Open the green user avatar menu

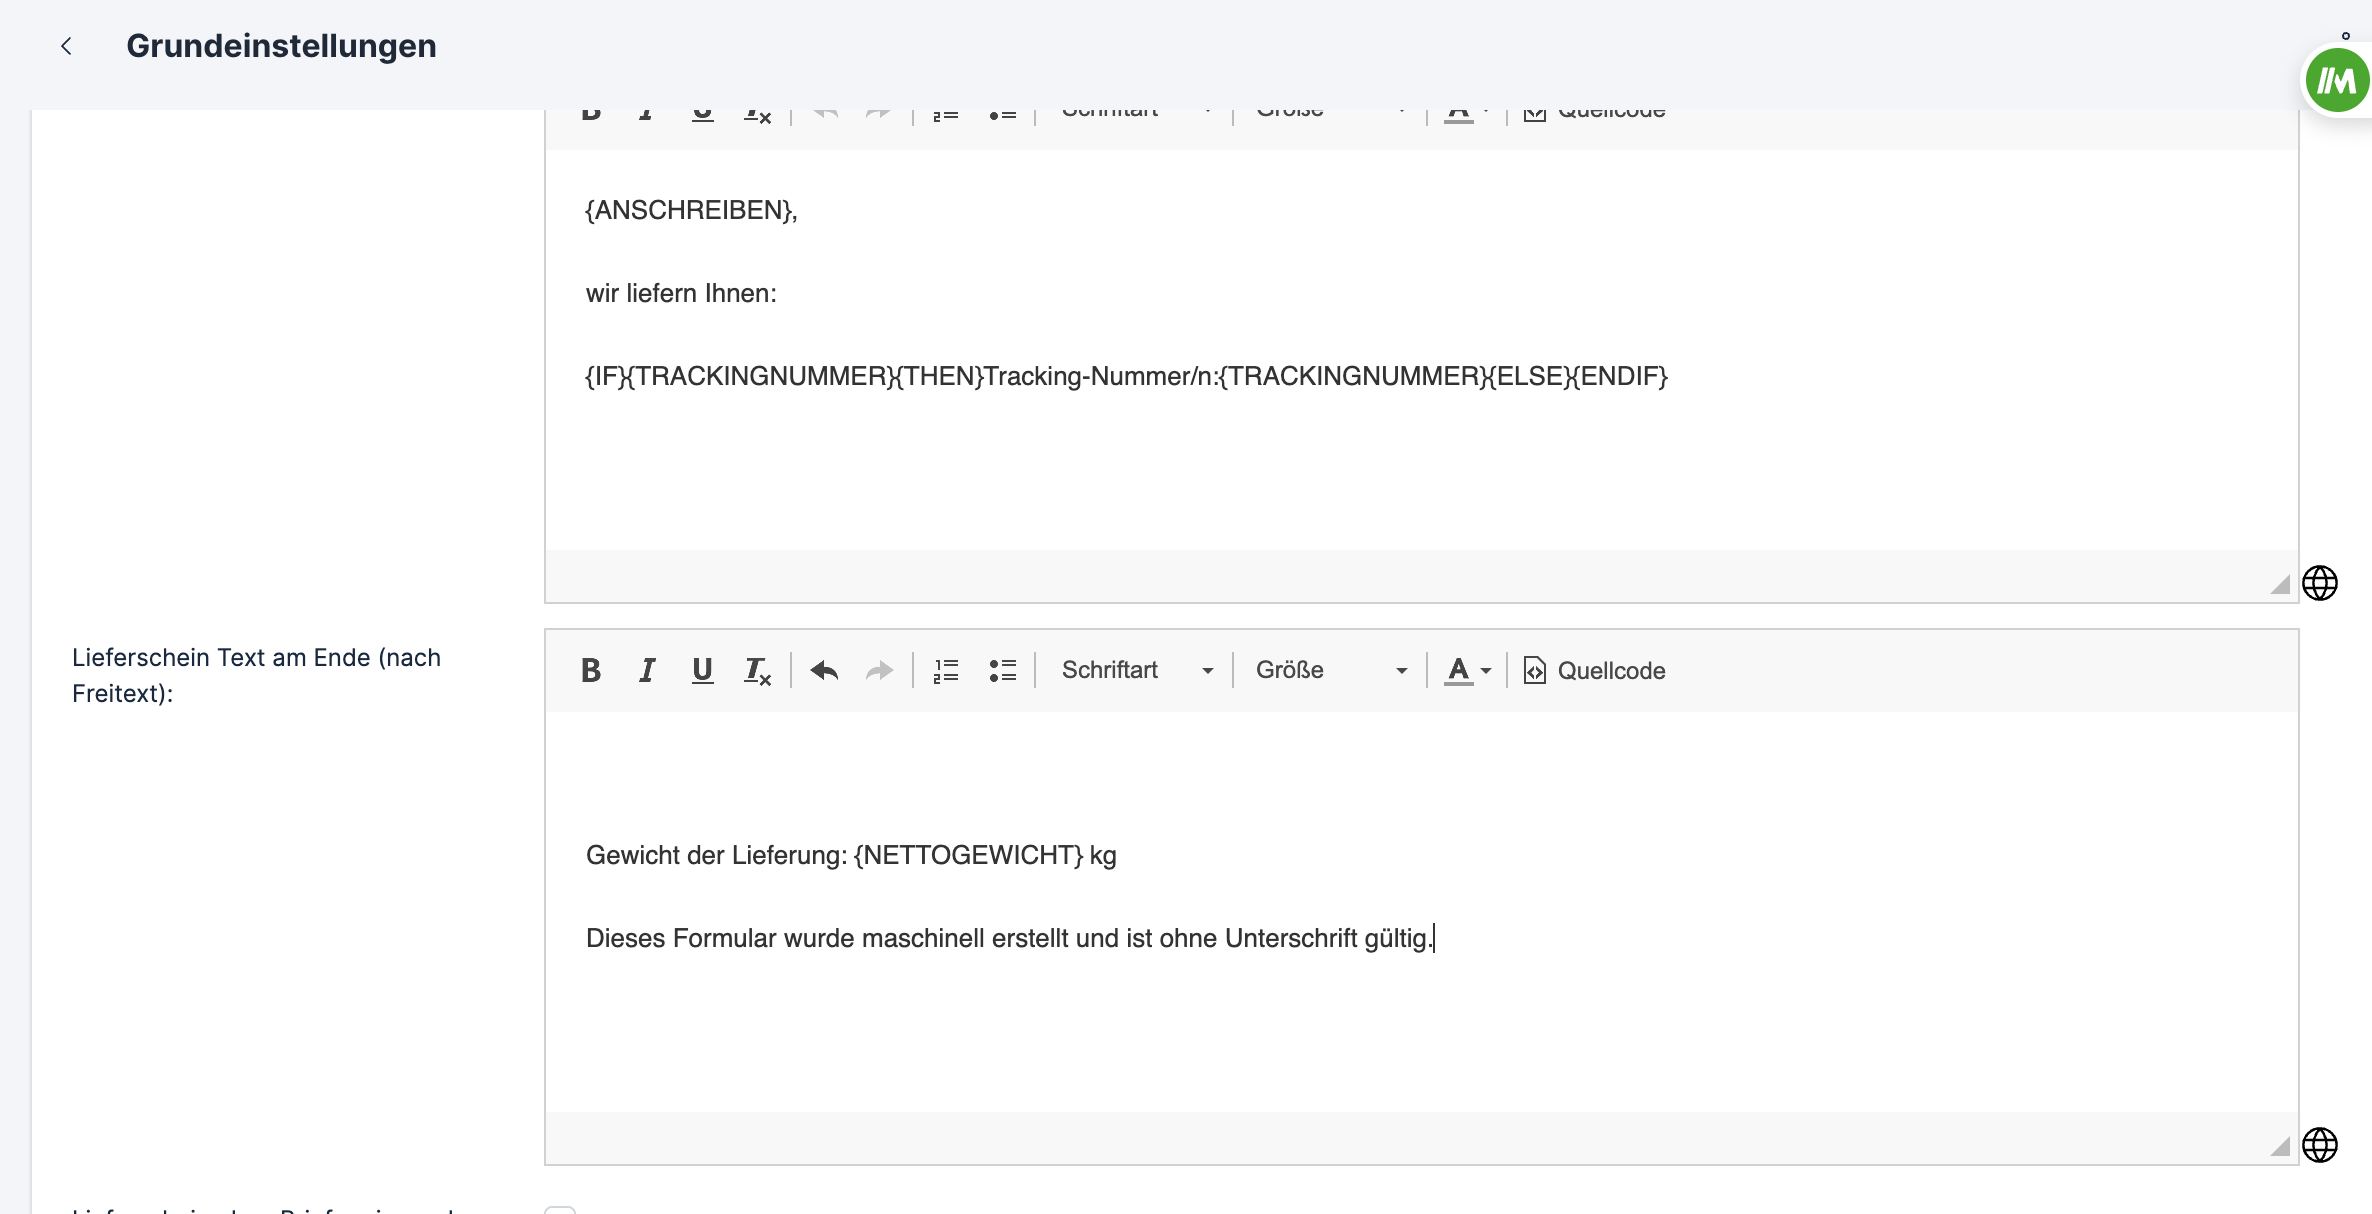pos(2337,80)
